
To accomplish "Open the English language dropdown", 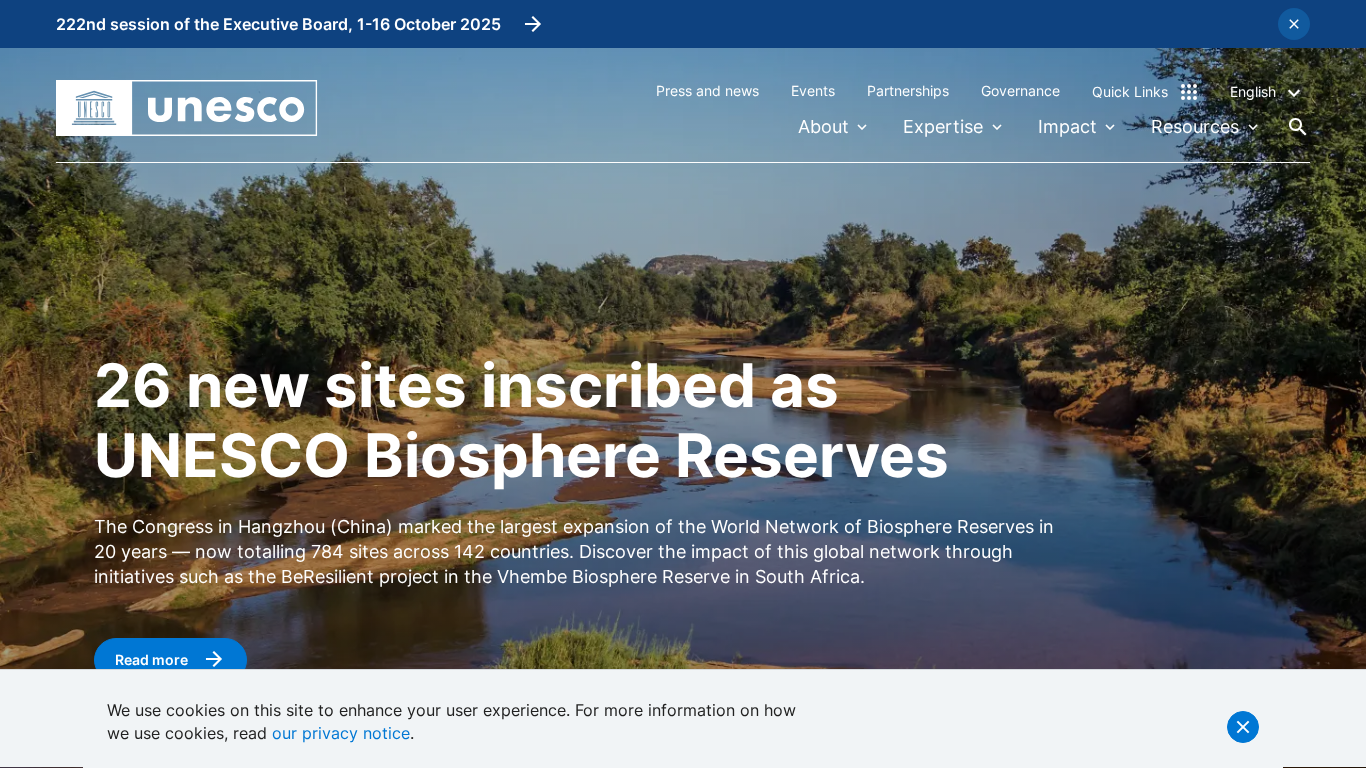I will [x=1265, y=92].
